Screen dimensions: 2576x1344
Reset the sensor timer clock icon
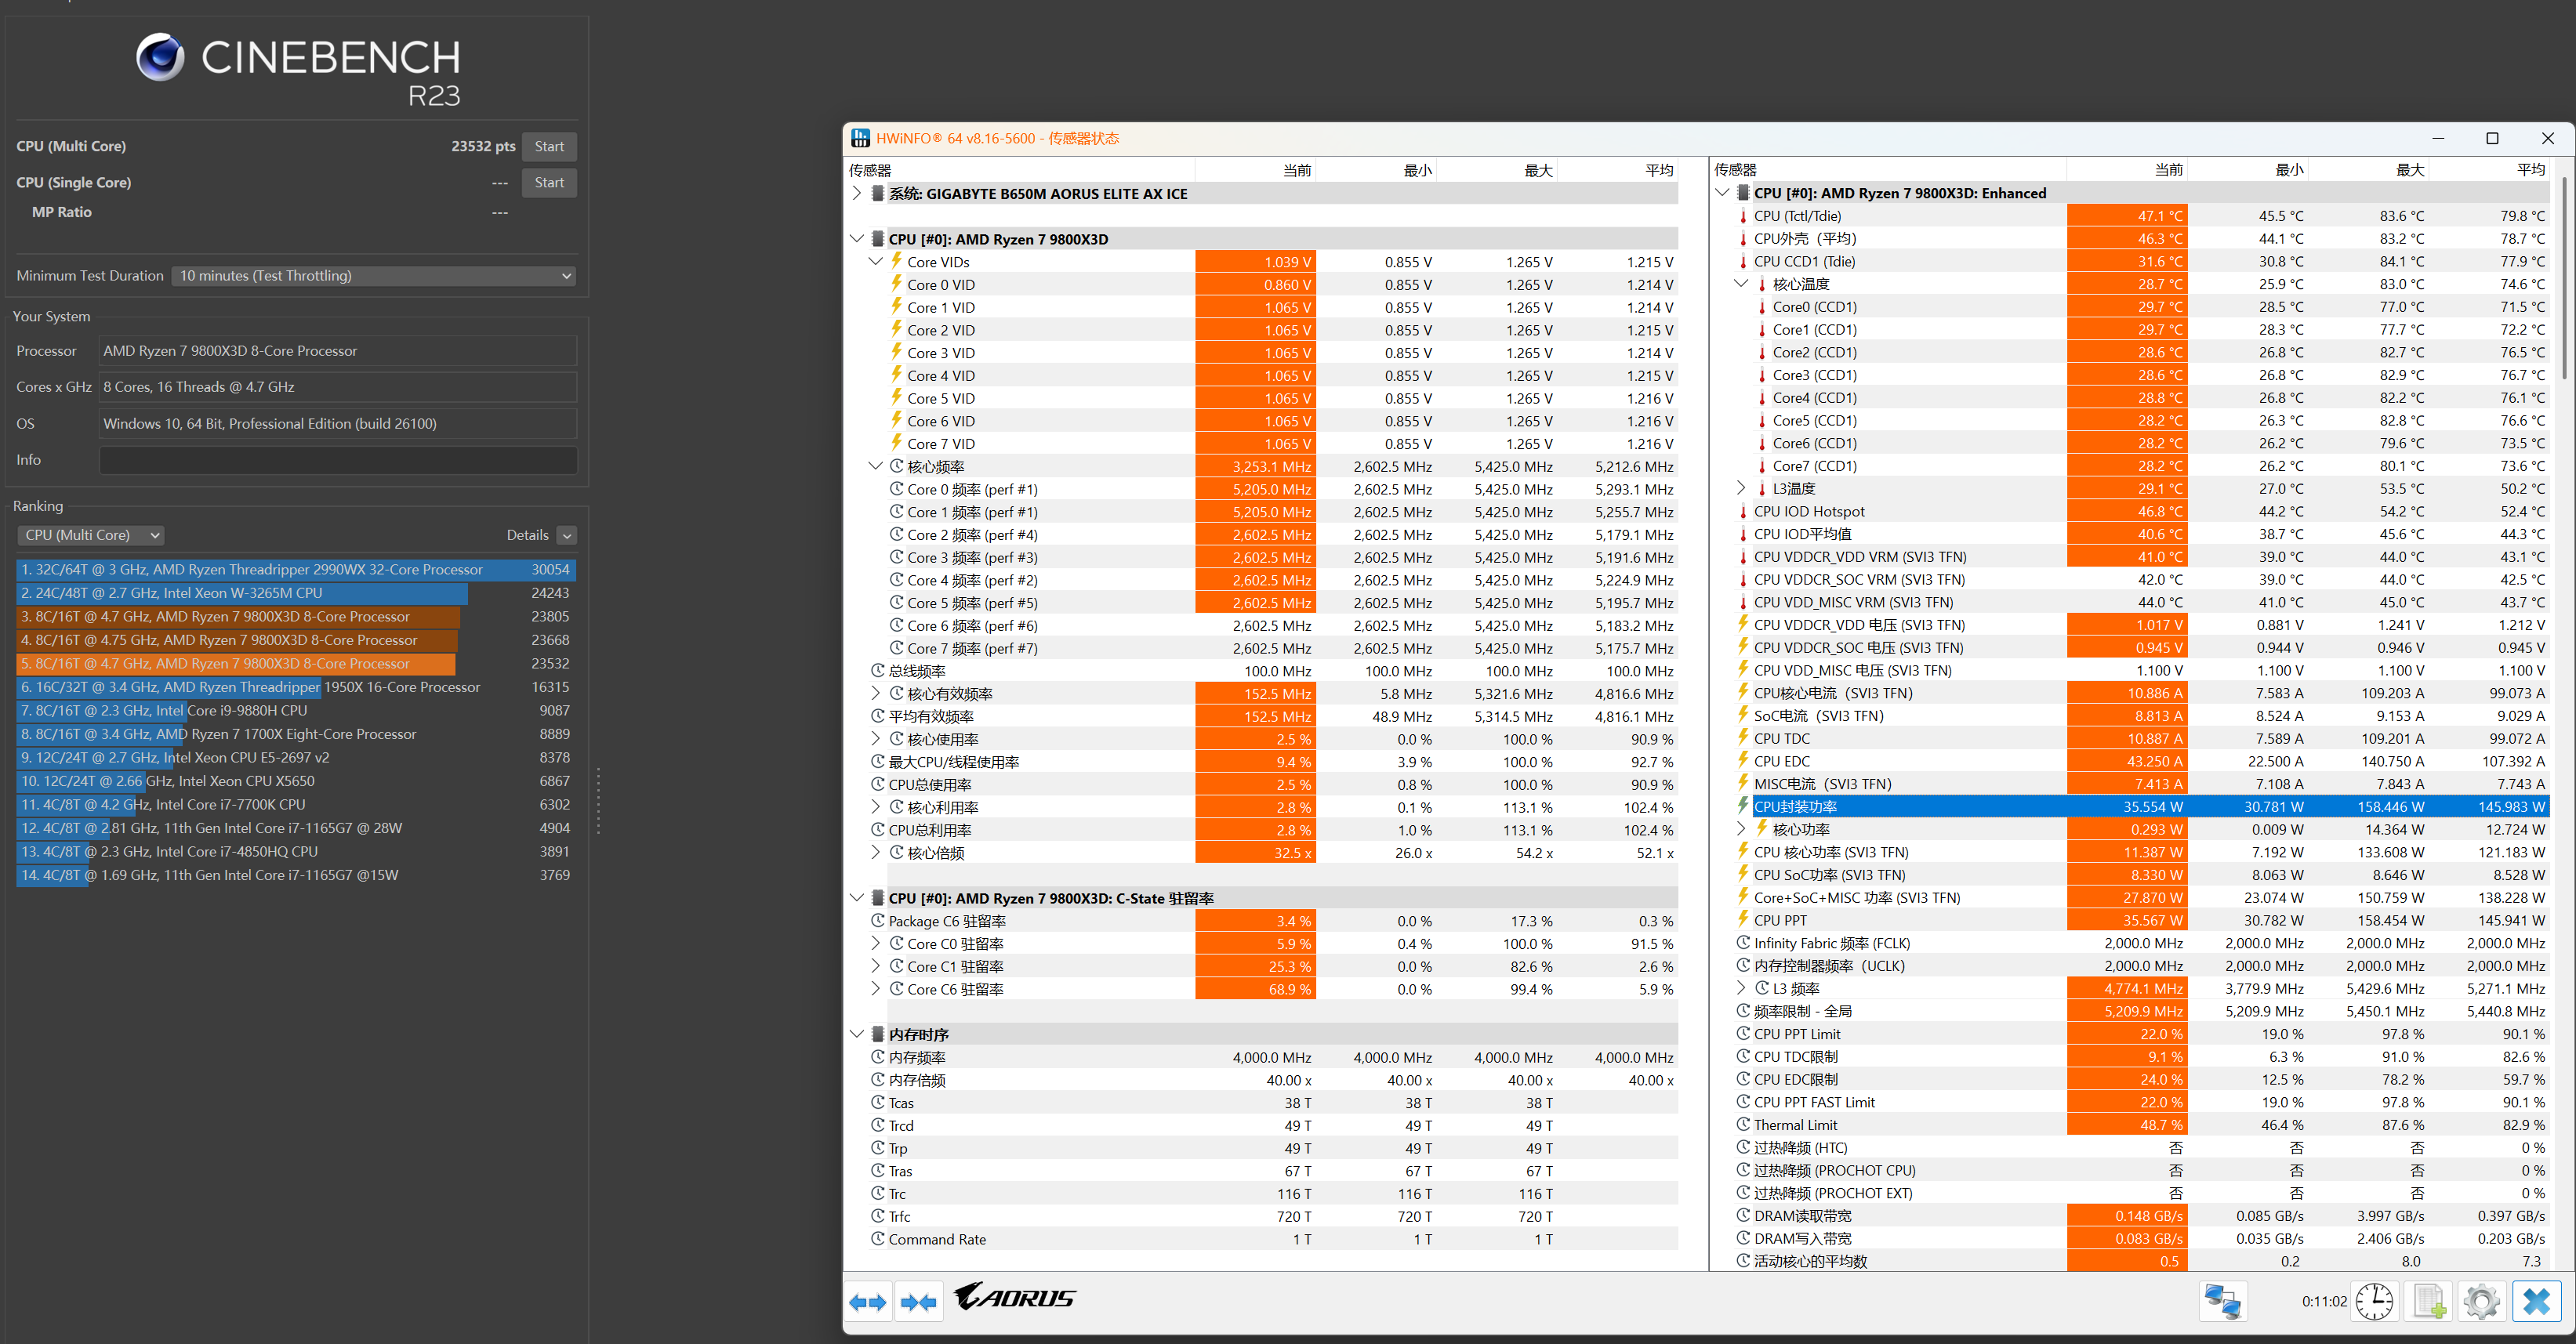pyautogui.click(x=2374, y=1301)
